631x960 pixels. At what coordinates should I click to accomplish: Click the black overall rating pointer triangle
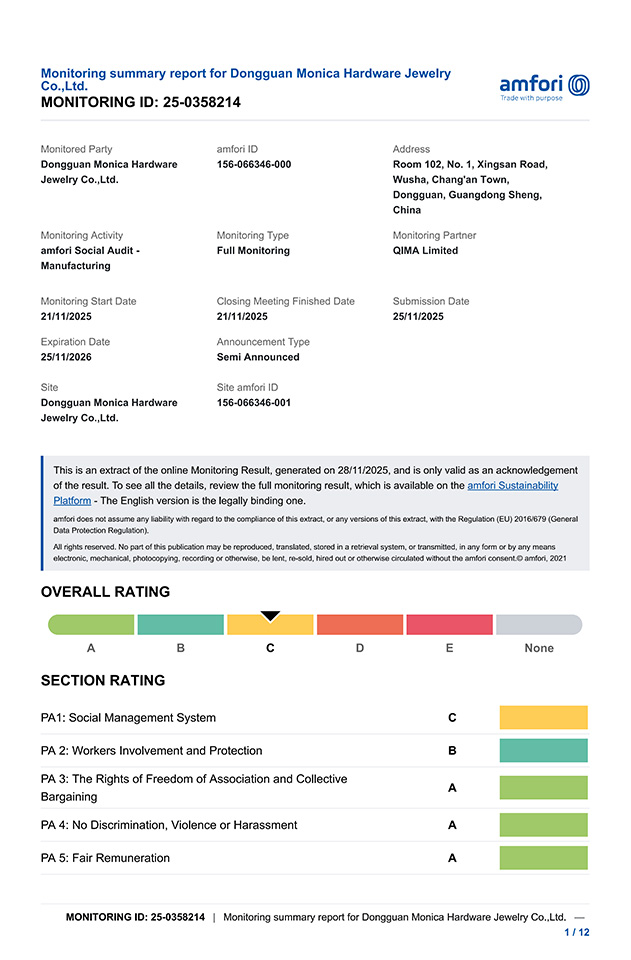pos(270,616)
